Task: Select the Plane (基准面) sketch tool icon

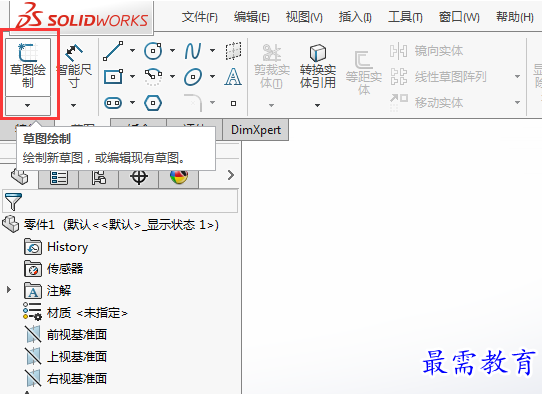Action: pos(233,51)
